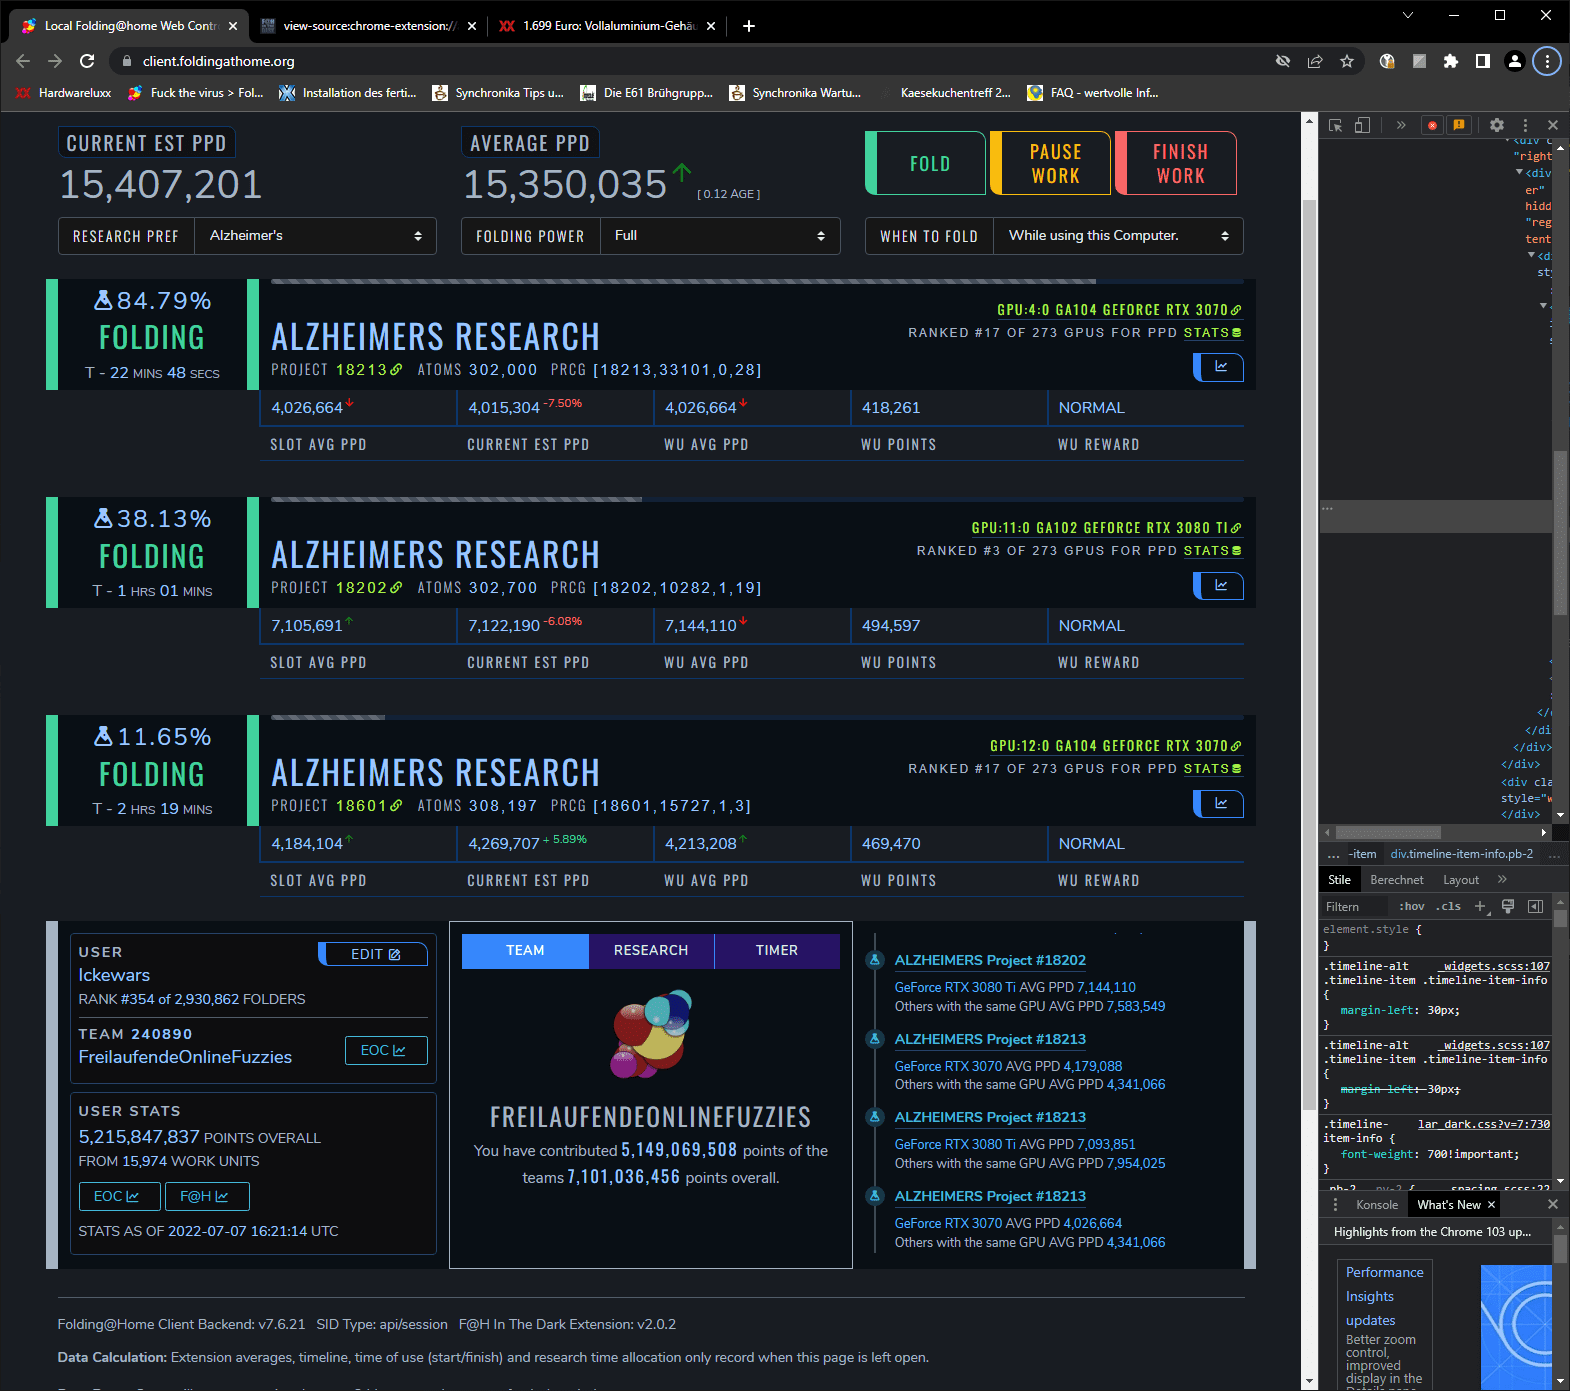Open project 18601 link in third slot
1570x1391 pixels.
pyautogui.click(x=369, y=806)
